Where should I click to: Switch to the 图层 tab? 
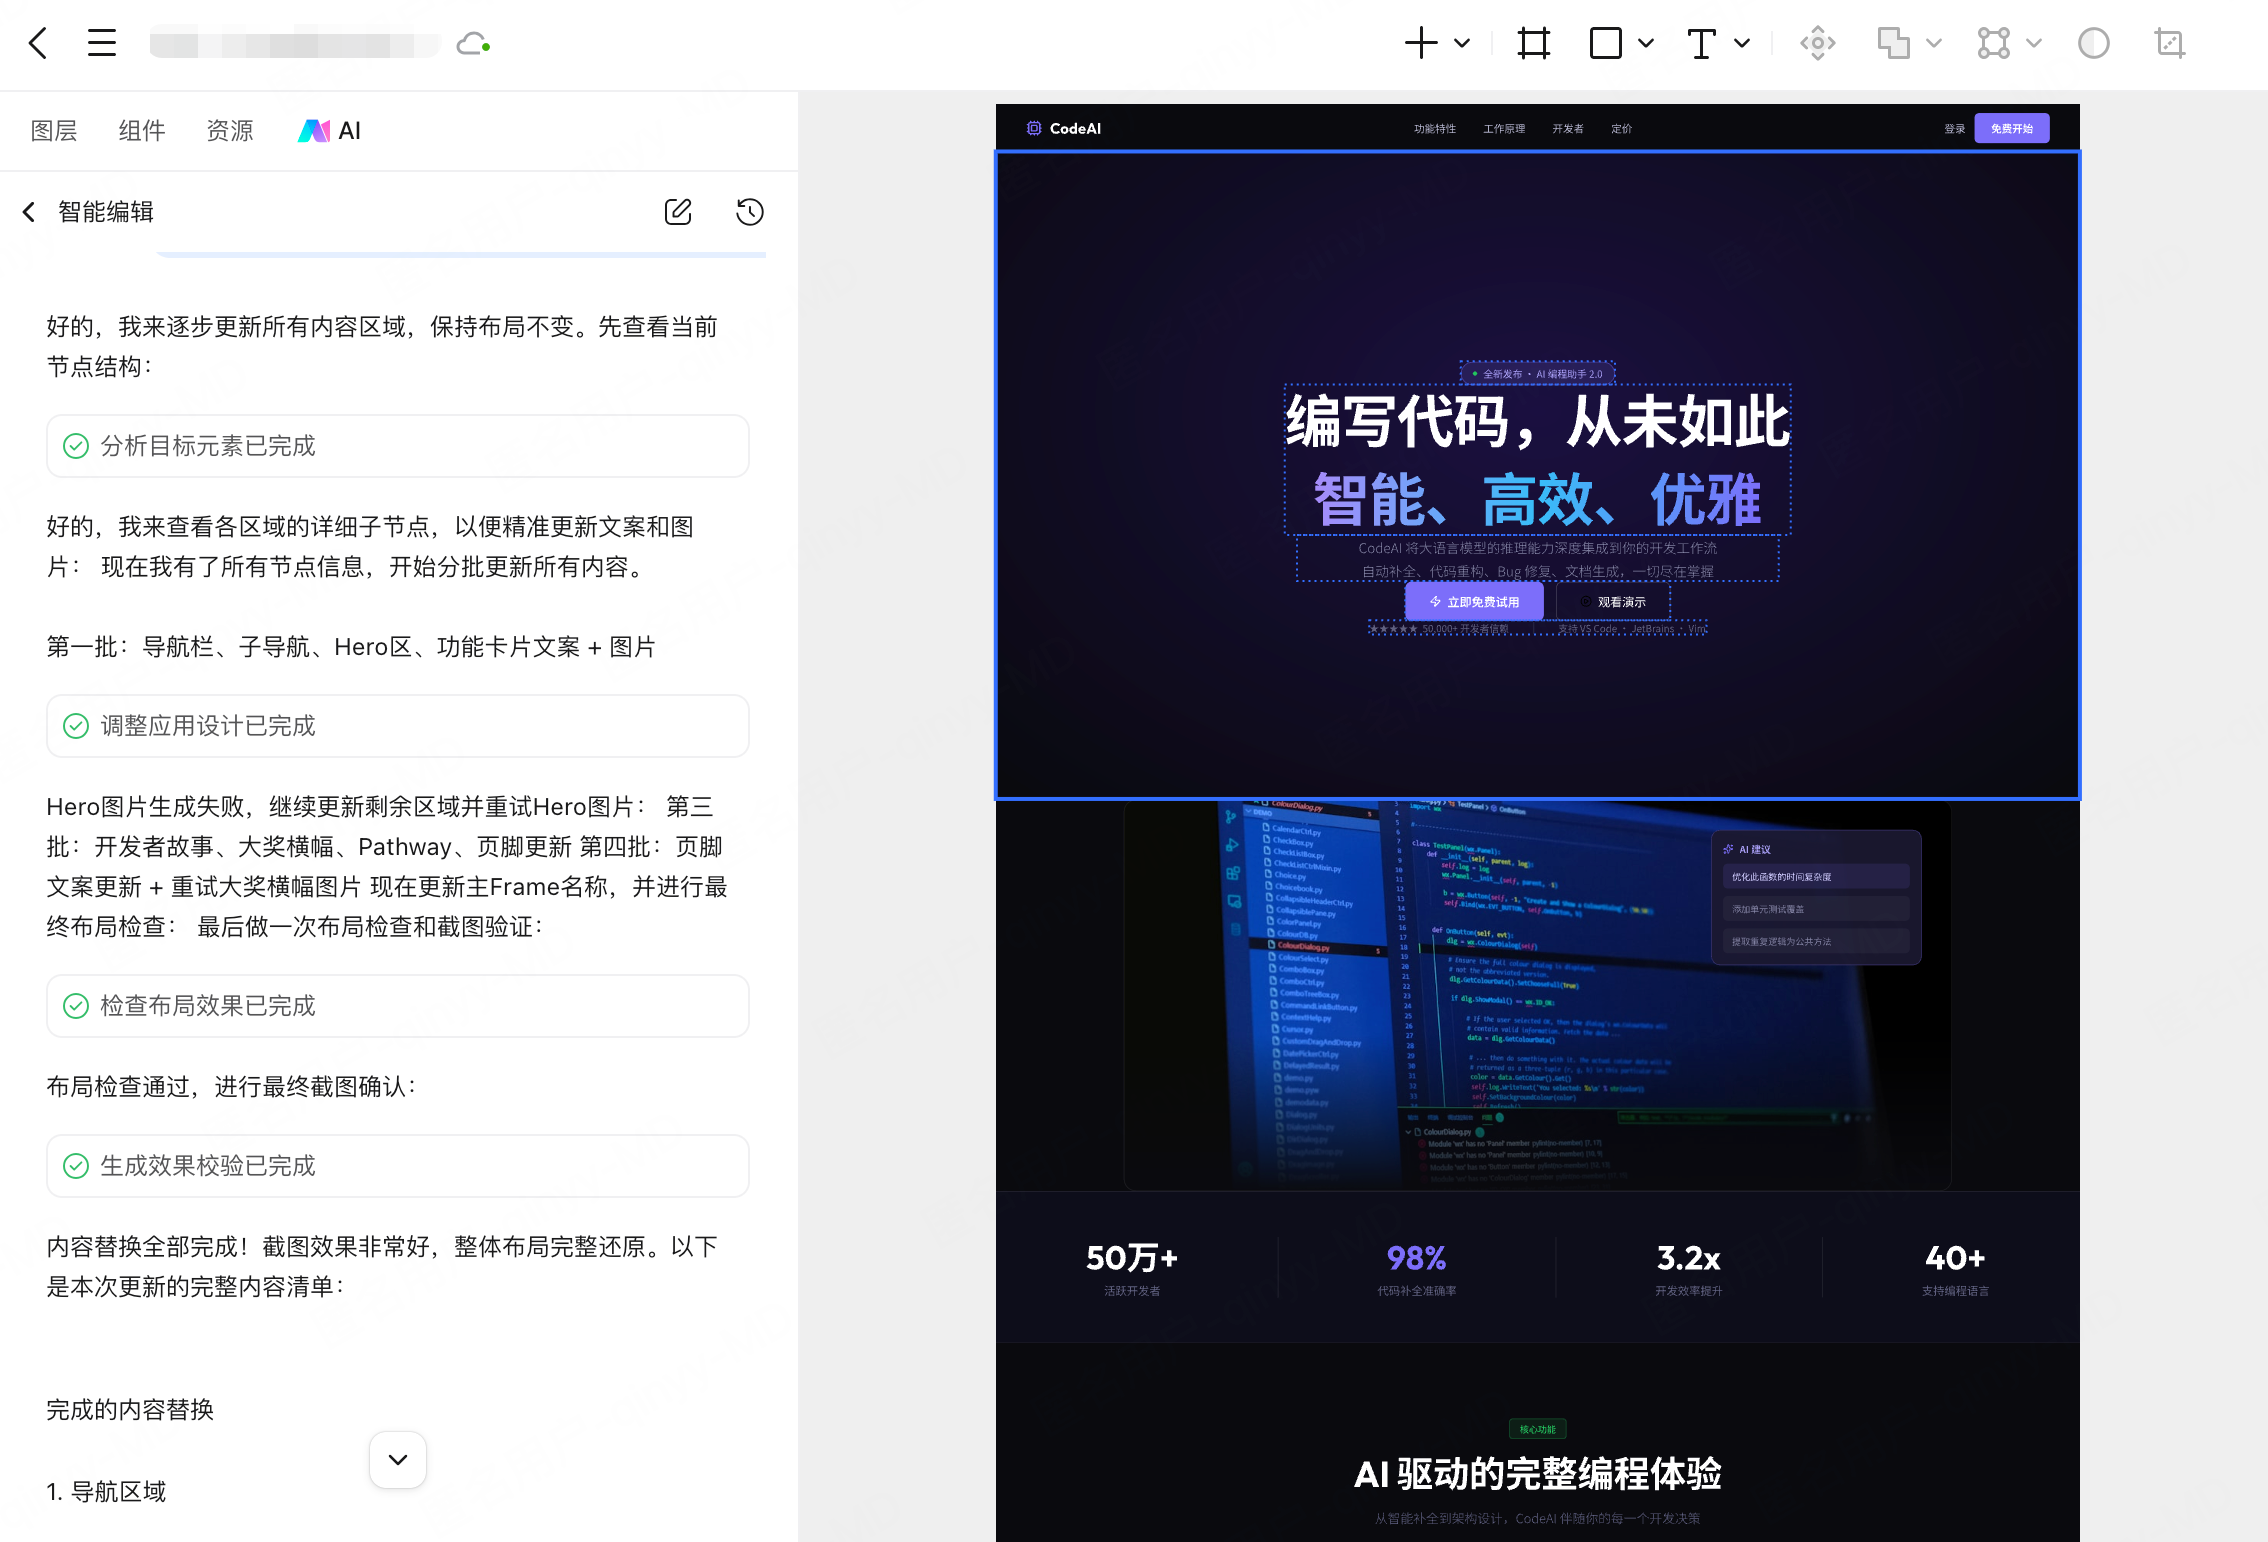click(x=54, y=131)
